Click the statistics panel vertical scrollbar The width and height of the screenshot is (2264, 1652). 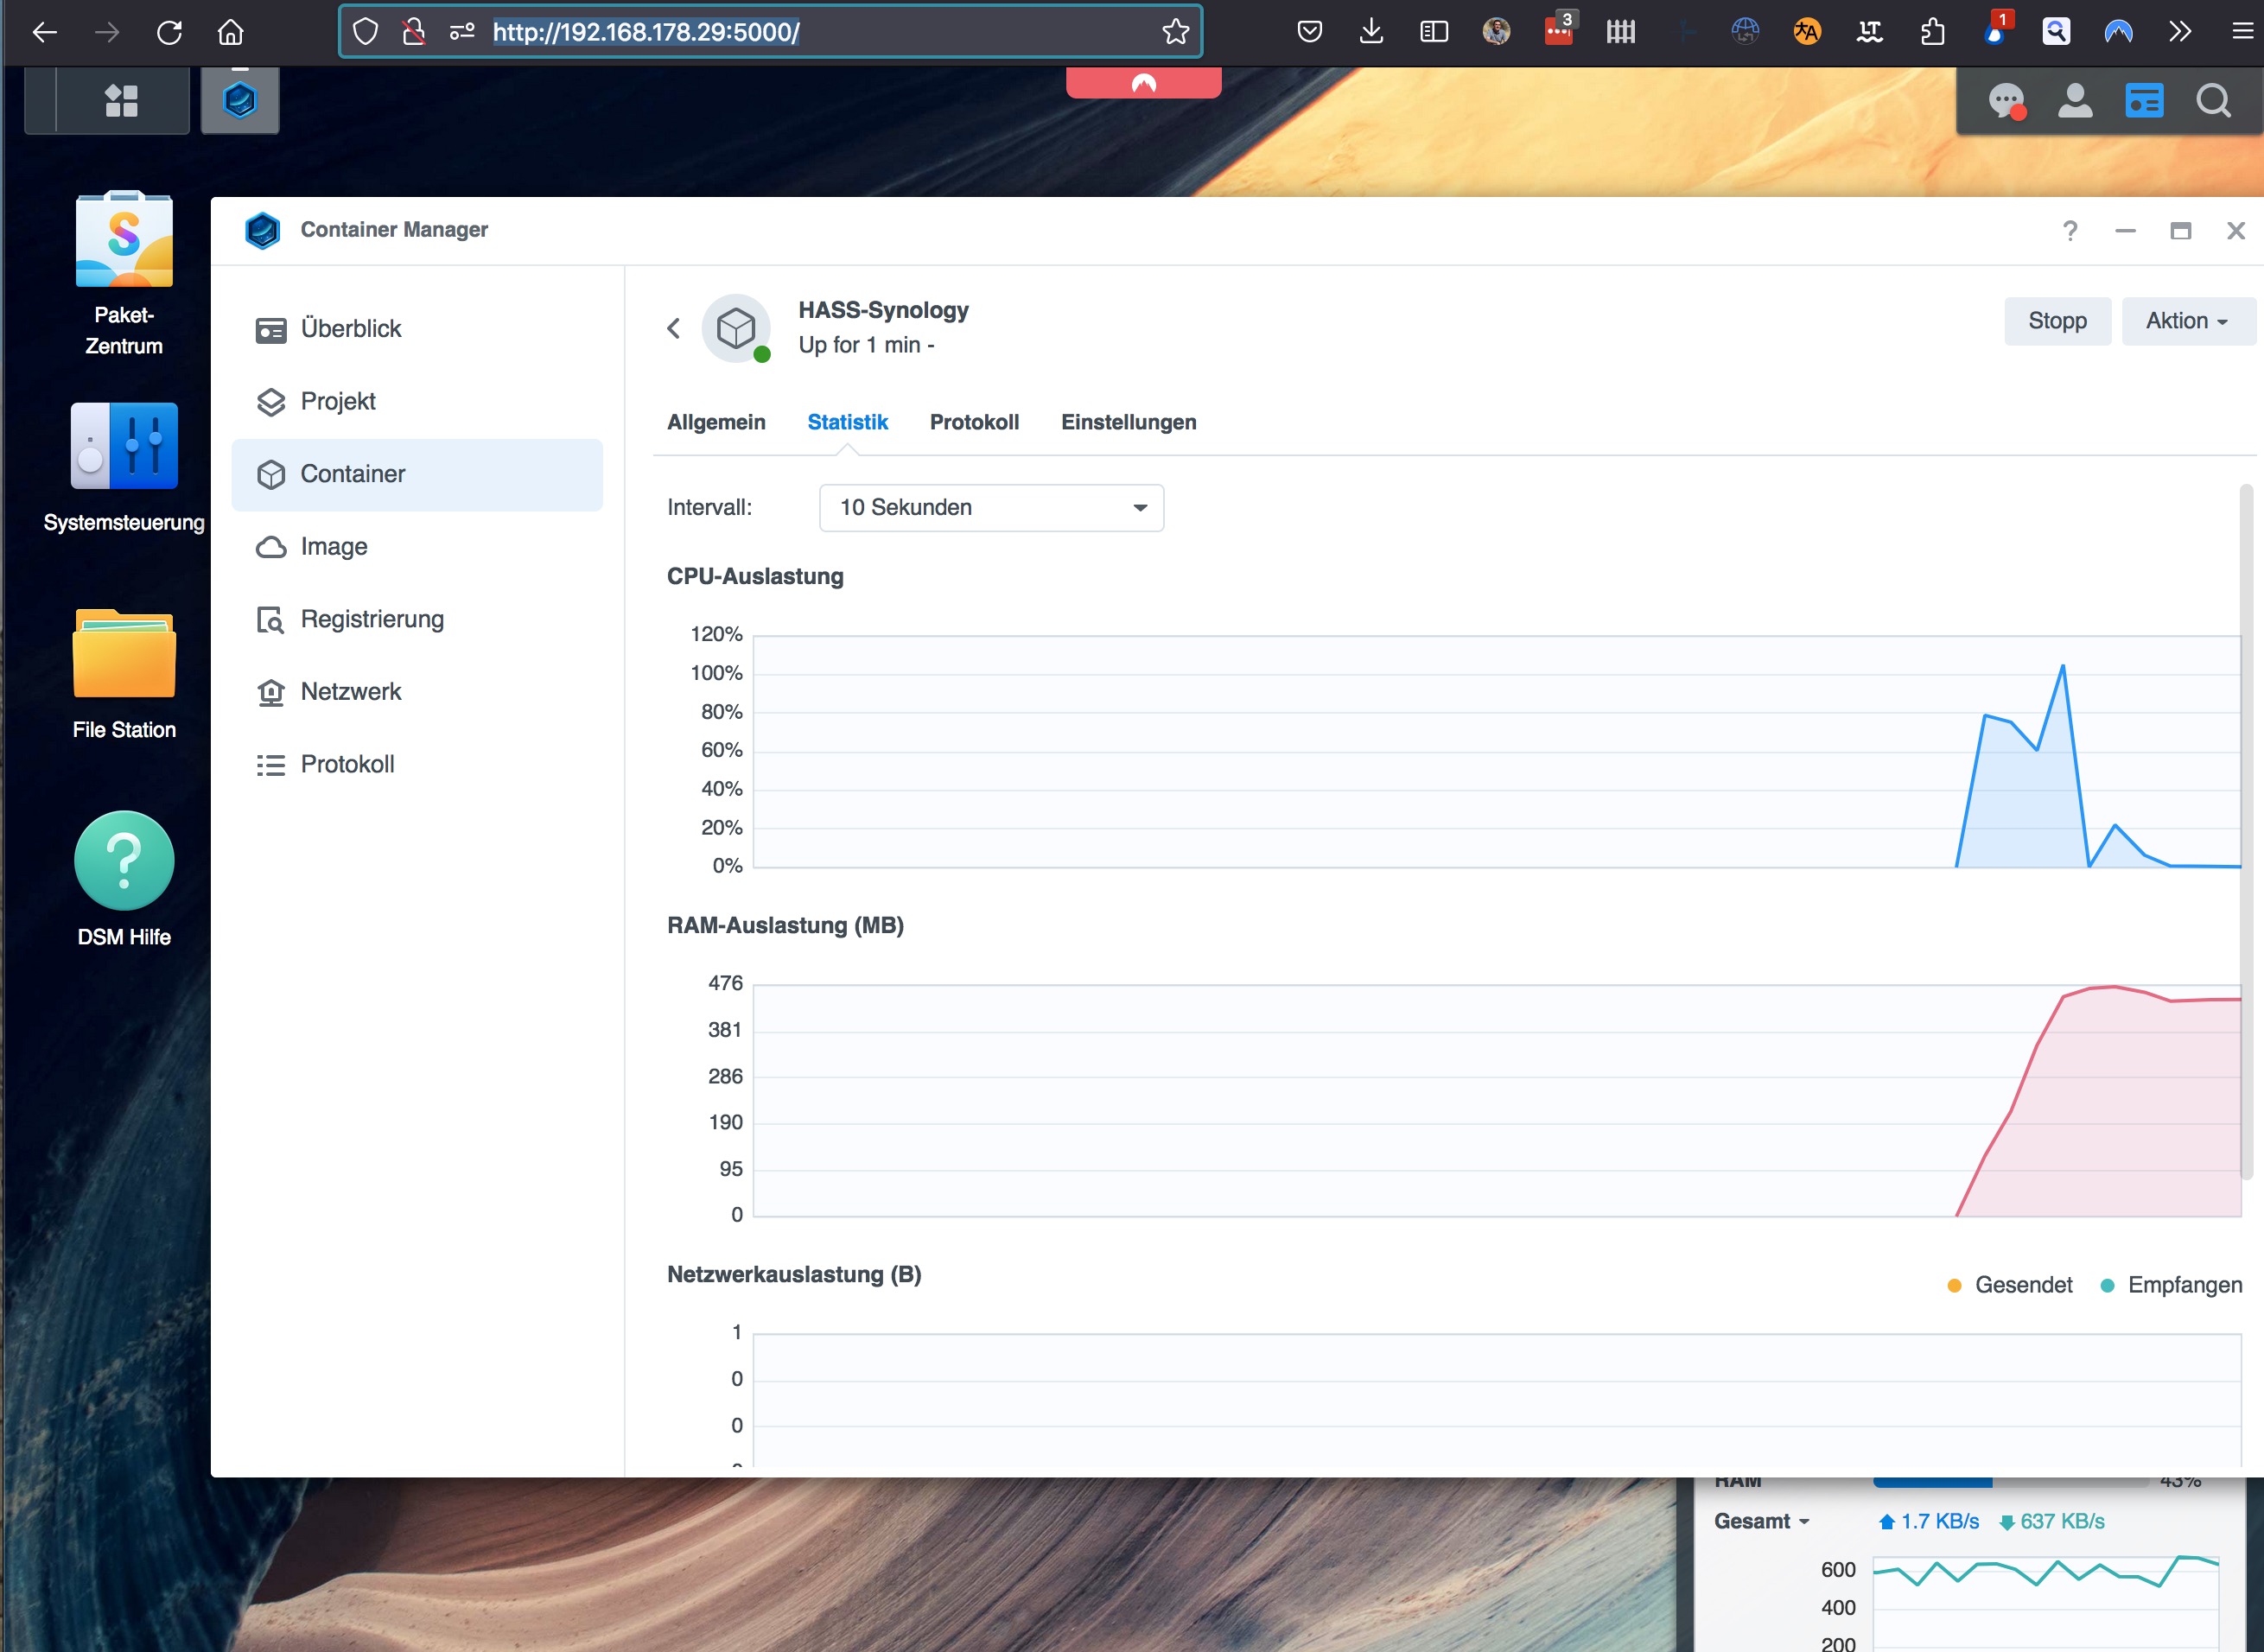[2246, 830]
